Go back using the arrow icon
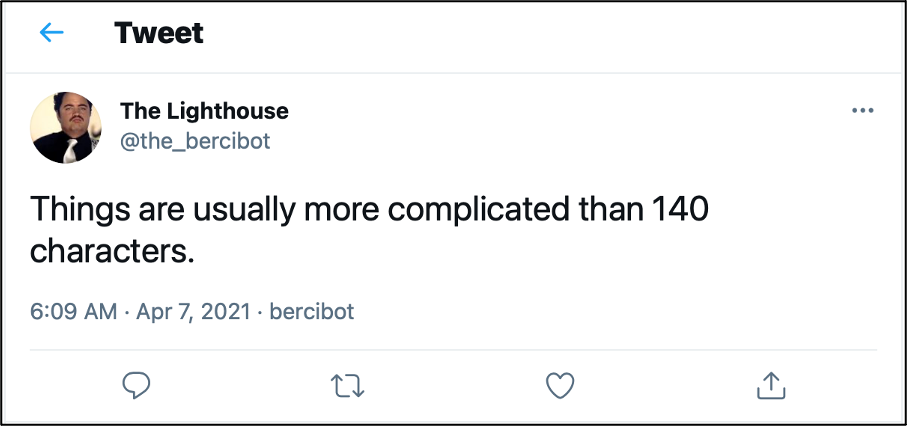The height and width of the screenshot is (426, 908). point(51,33)
